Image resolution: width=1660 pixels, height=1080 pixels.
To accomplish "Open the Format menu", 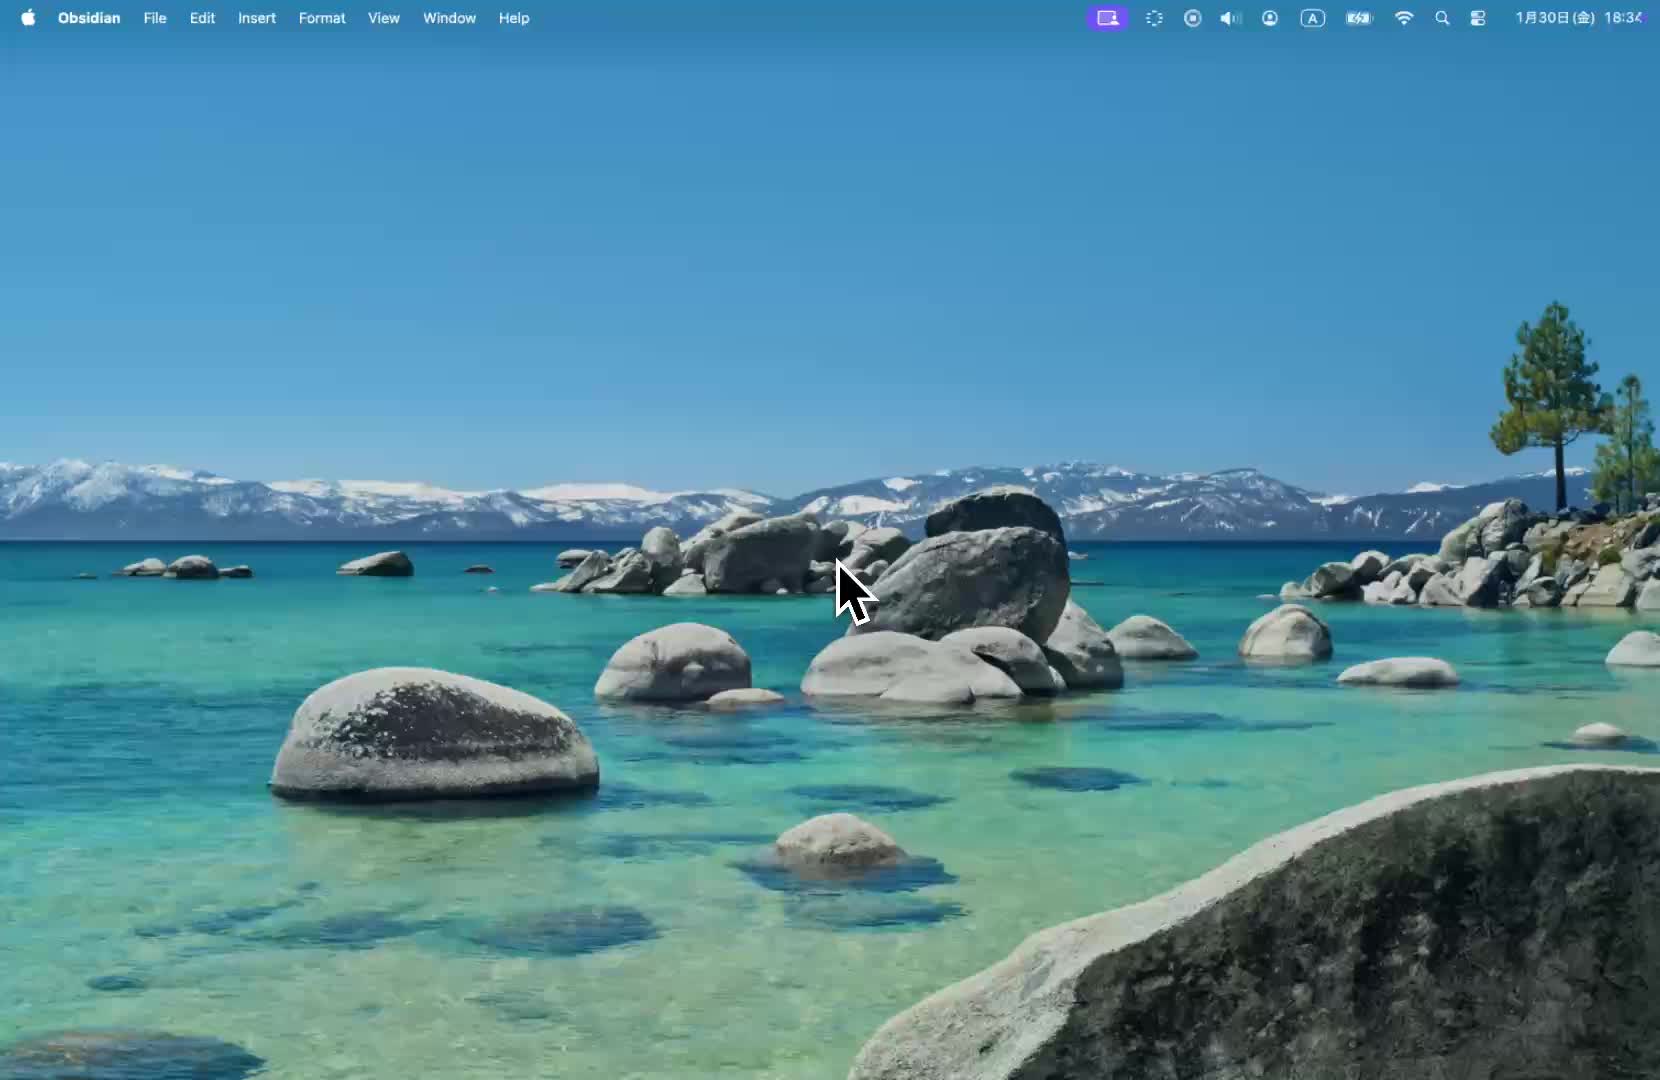I will point(322,18).
